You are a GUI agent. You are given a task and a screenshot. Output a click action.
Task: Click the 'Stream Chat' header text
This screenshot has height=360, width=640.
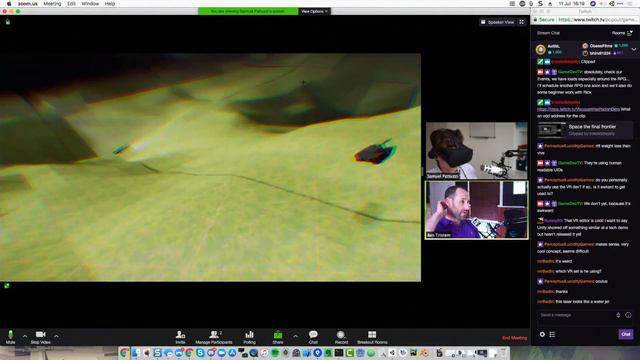548,33
